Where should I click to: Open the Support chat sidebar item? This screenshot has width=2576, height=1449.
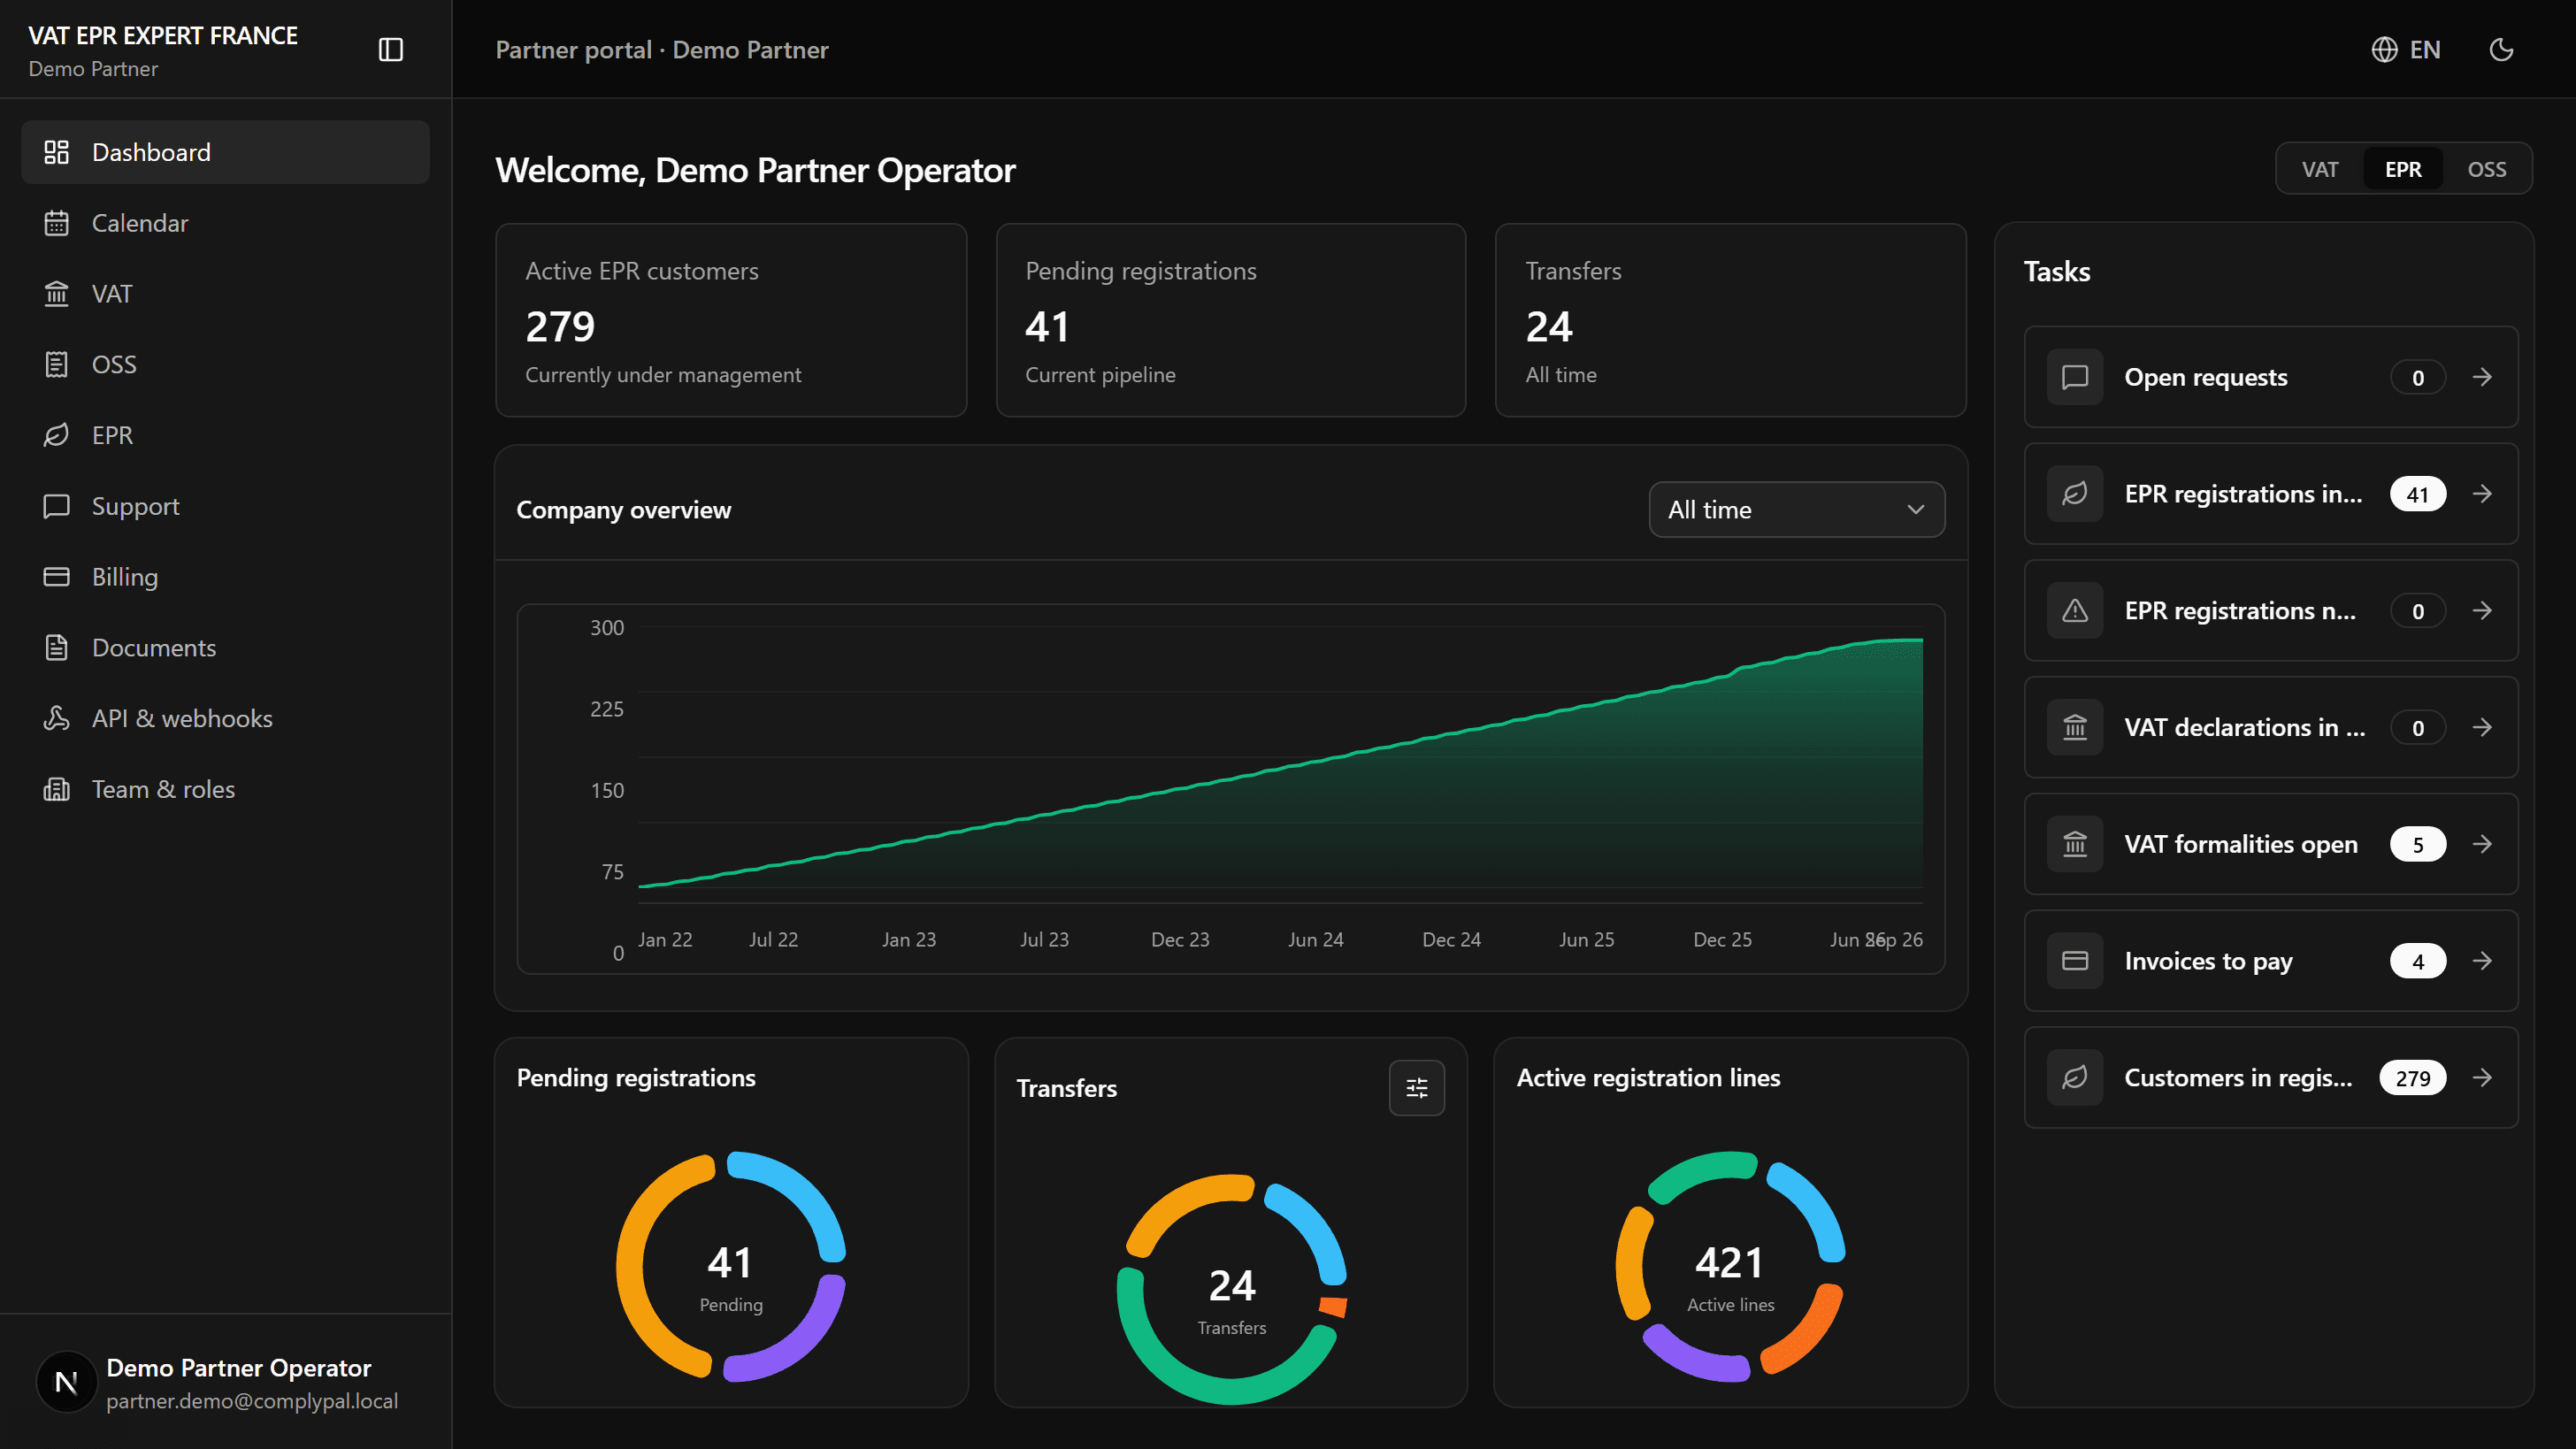click(x=225, y=506)
